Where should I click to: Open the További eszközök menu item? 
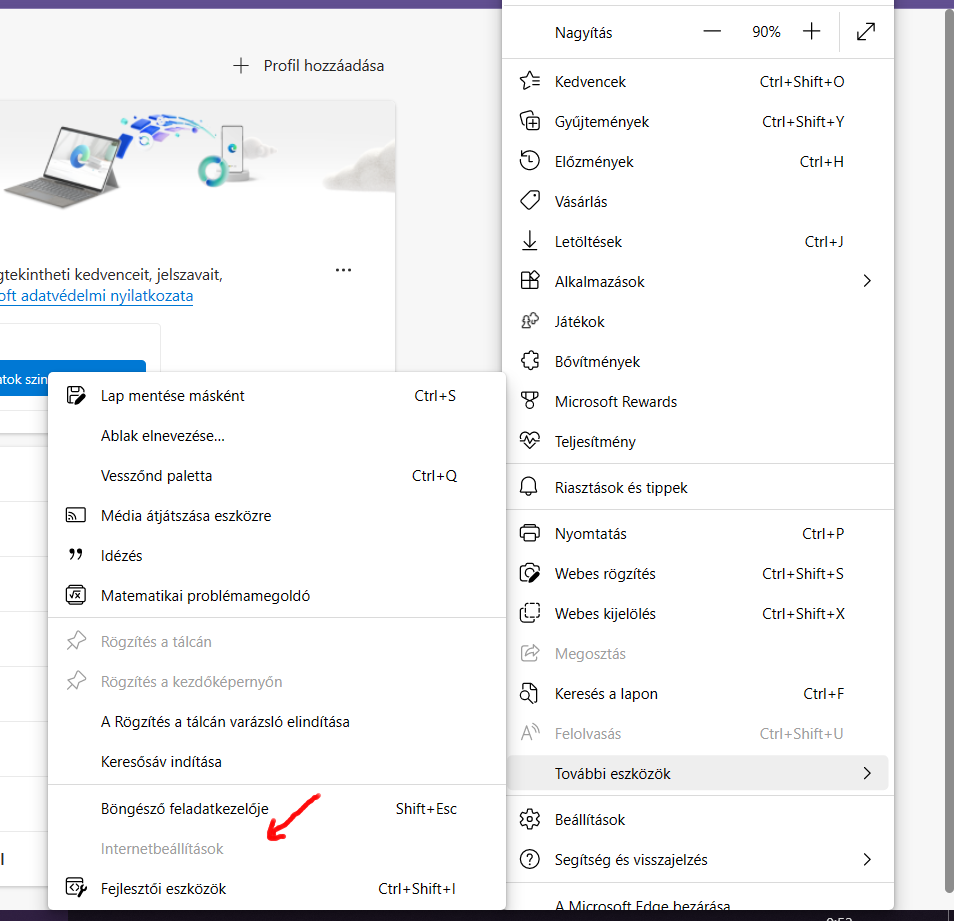(697, 773)
